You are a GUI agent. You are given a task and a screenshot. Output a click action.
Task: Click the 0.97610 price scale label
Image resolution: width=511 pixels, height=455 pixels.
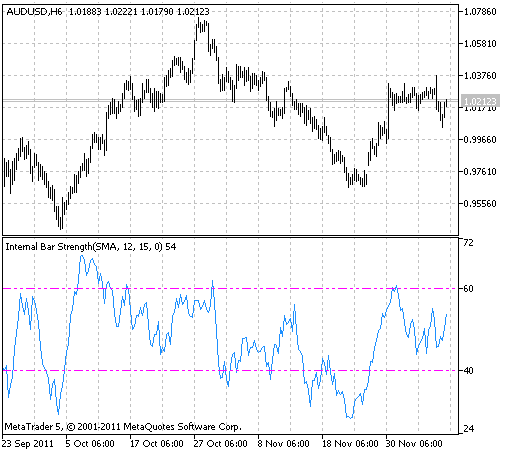480,171
